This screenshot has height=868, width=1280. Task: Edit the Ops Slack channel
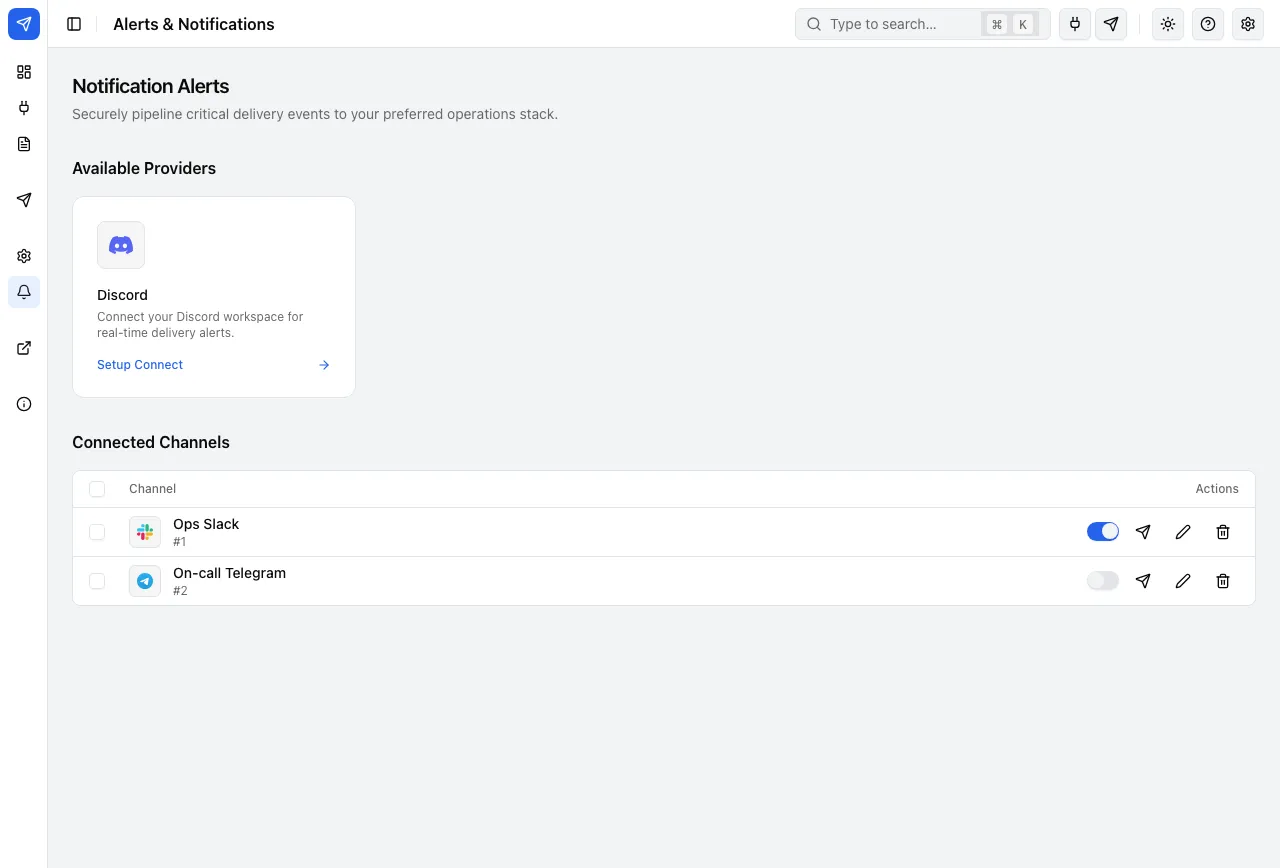pyautogui.click(x=1183, y=532)
